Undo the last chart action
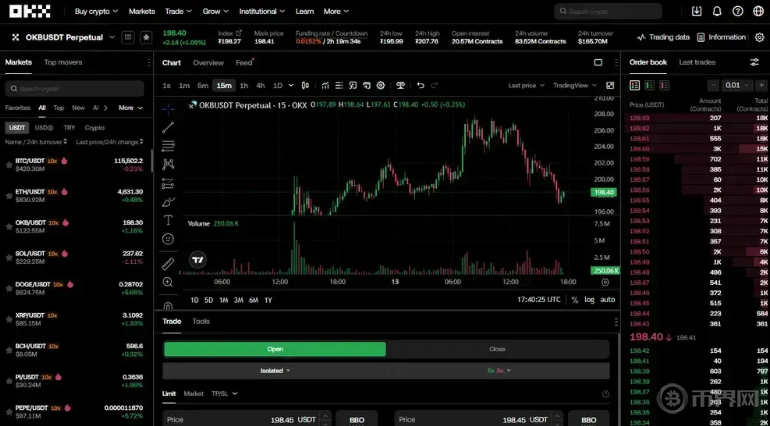This screenshot has width=770, height=426. (x=420, y=85)
